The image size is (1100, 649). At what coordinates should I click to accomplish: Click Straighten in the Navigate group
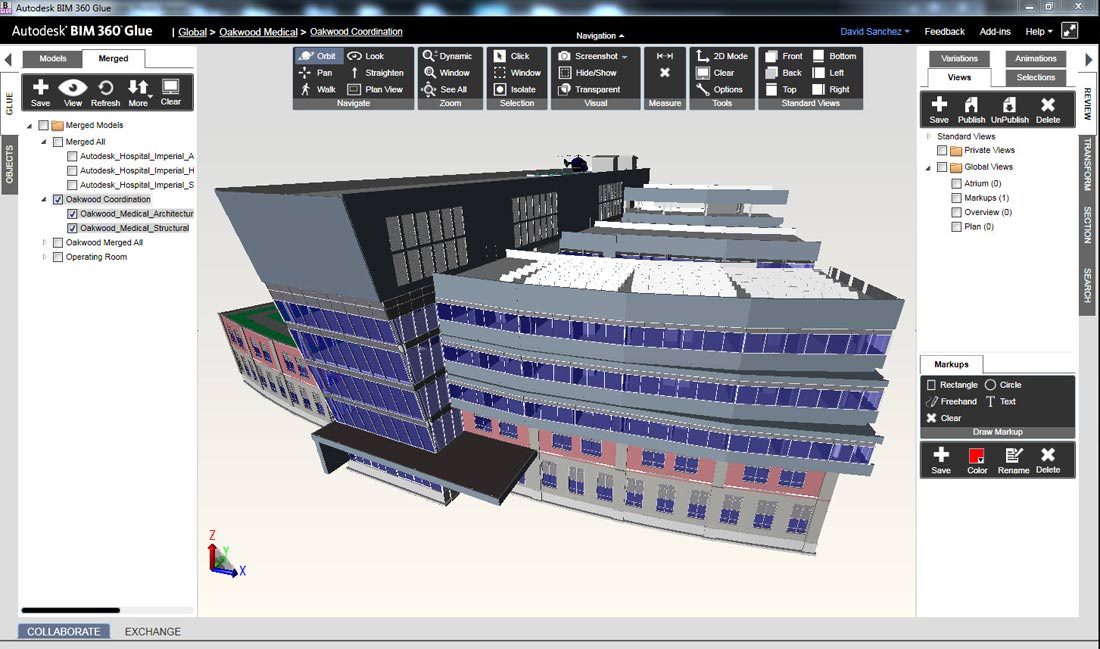376,73
